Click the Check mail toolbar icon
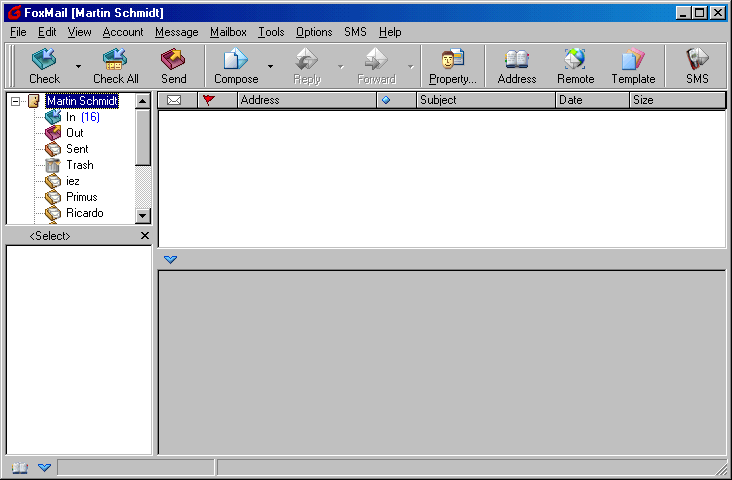Screen dimensions: 732x480 tap(44, 59)
